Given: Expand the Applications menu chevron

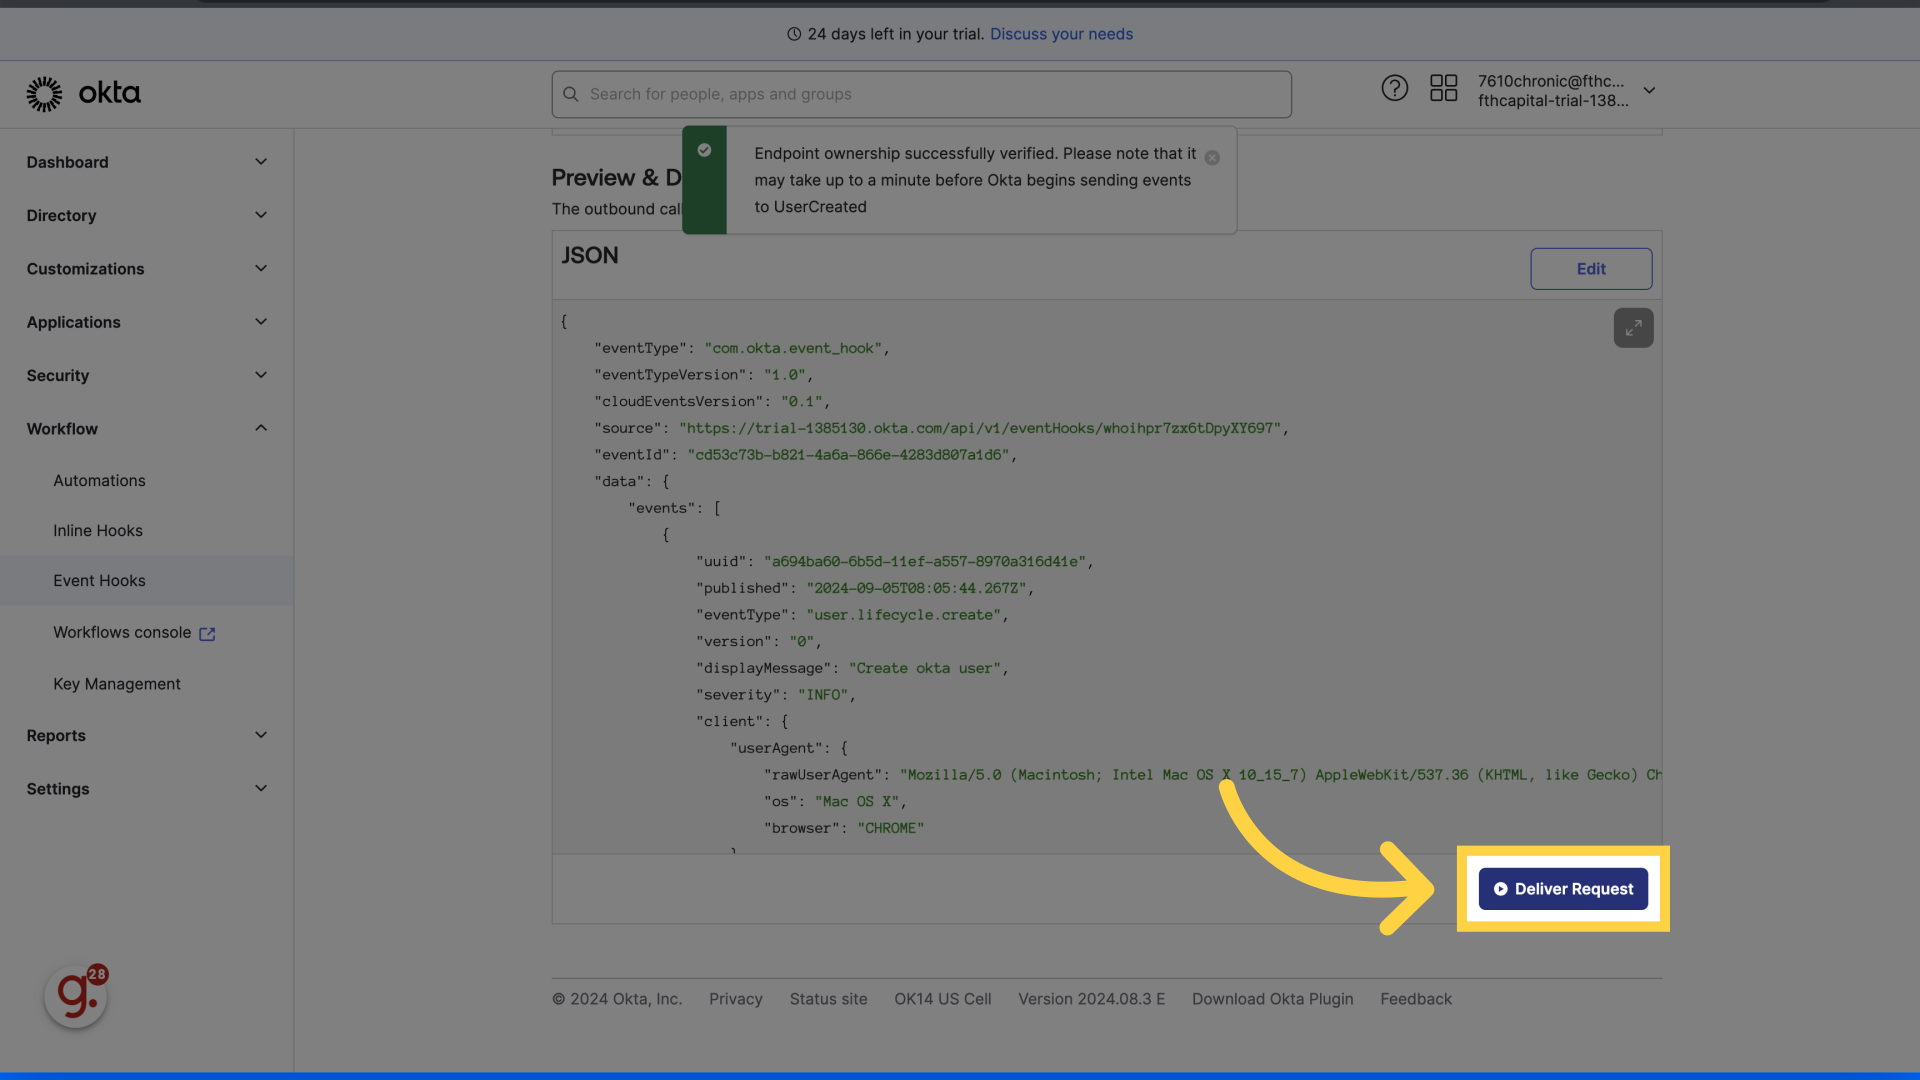Looking at the screenshot, I should [261, 322].
